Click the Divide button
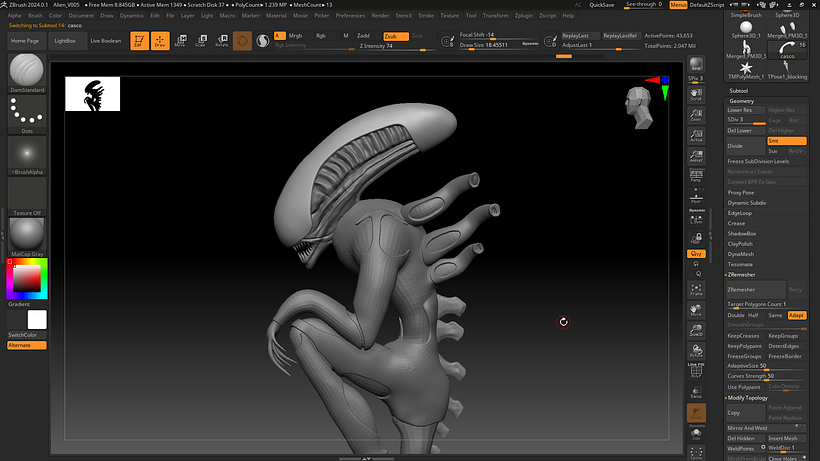 tap(746, 146)
